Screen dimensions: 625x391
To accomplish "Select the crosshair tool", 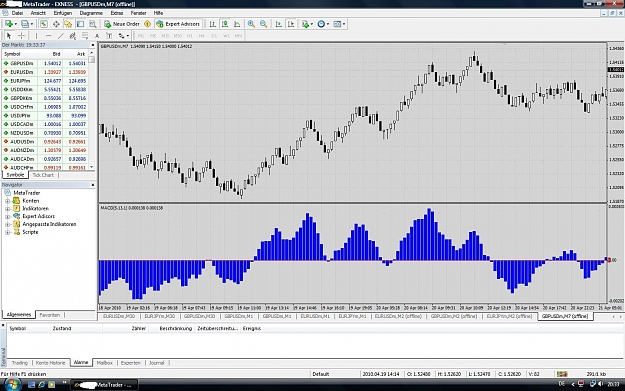I will [22, 36].
